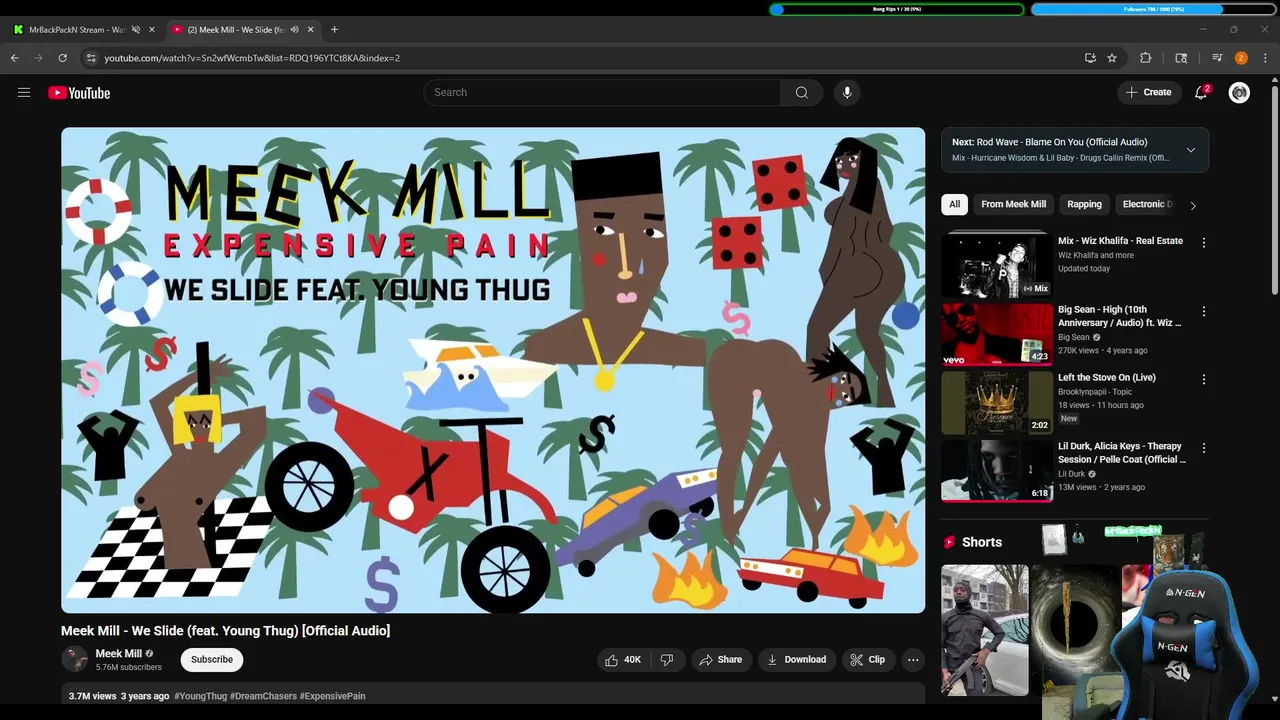This screenshot has height=720, width=1280.
Task: Expand the Next: Rod Wave playlist panel
Action: pos(1191,150)
